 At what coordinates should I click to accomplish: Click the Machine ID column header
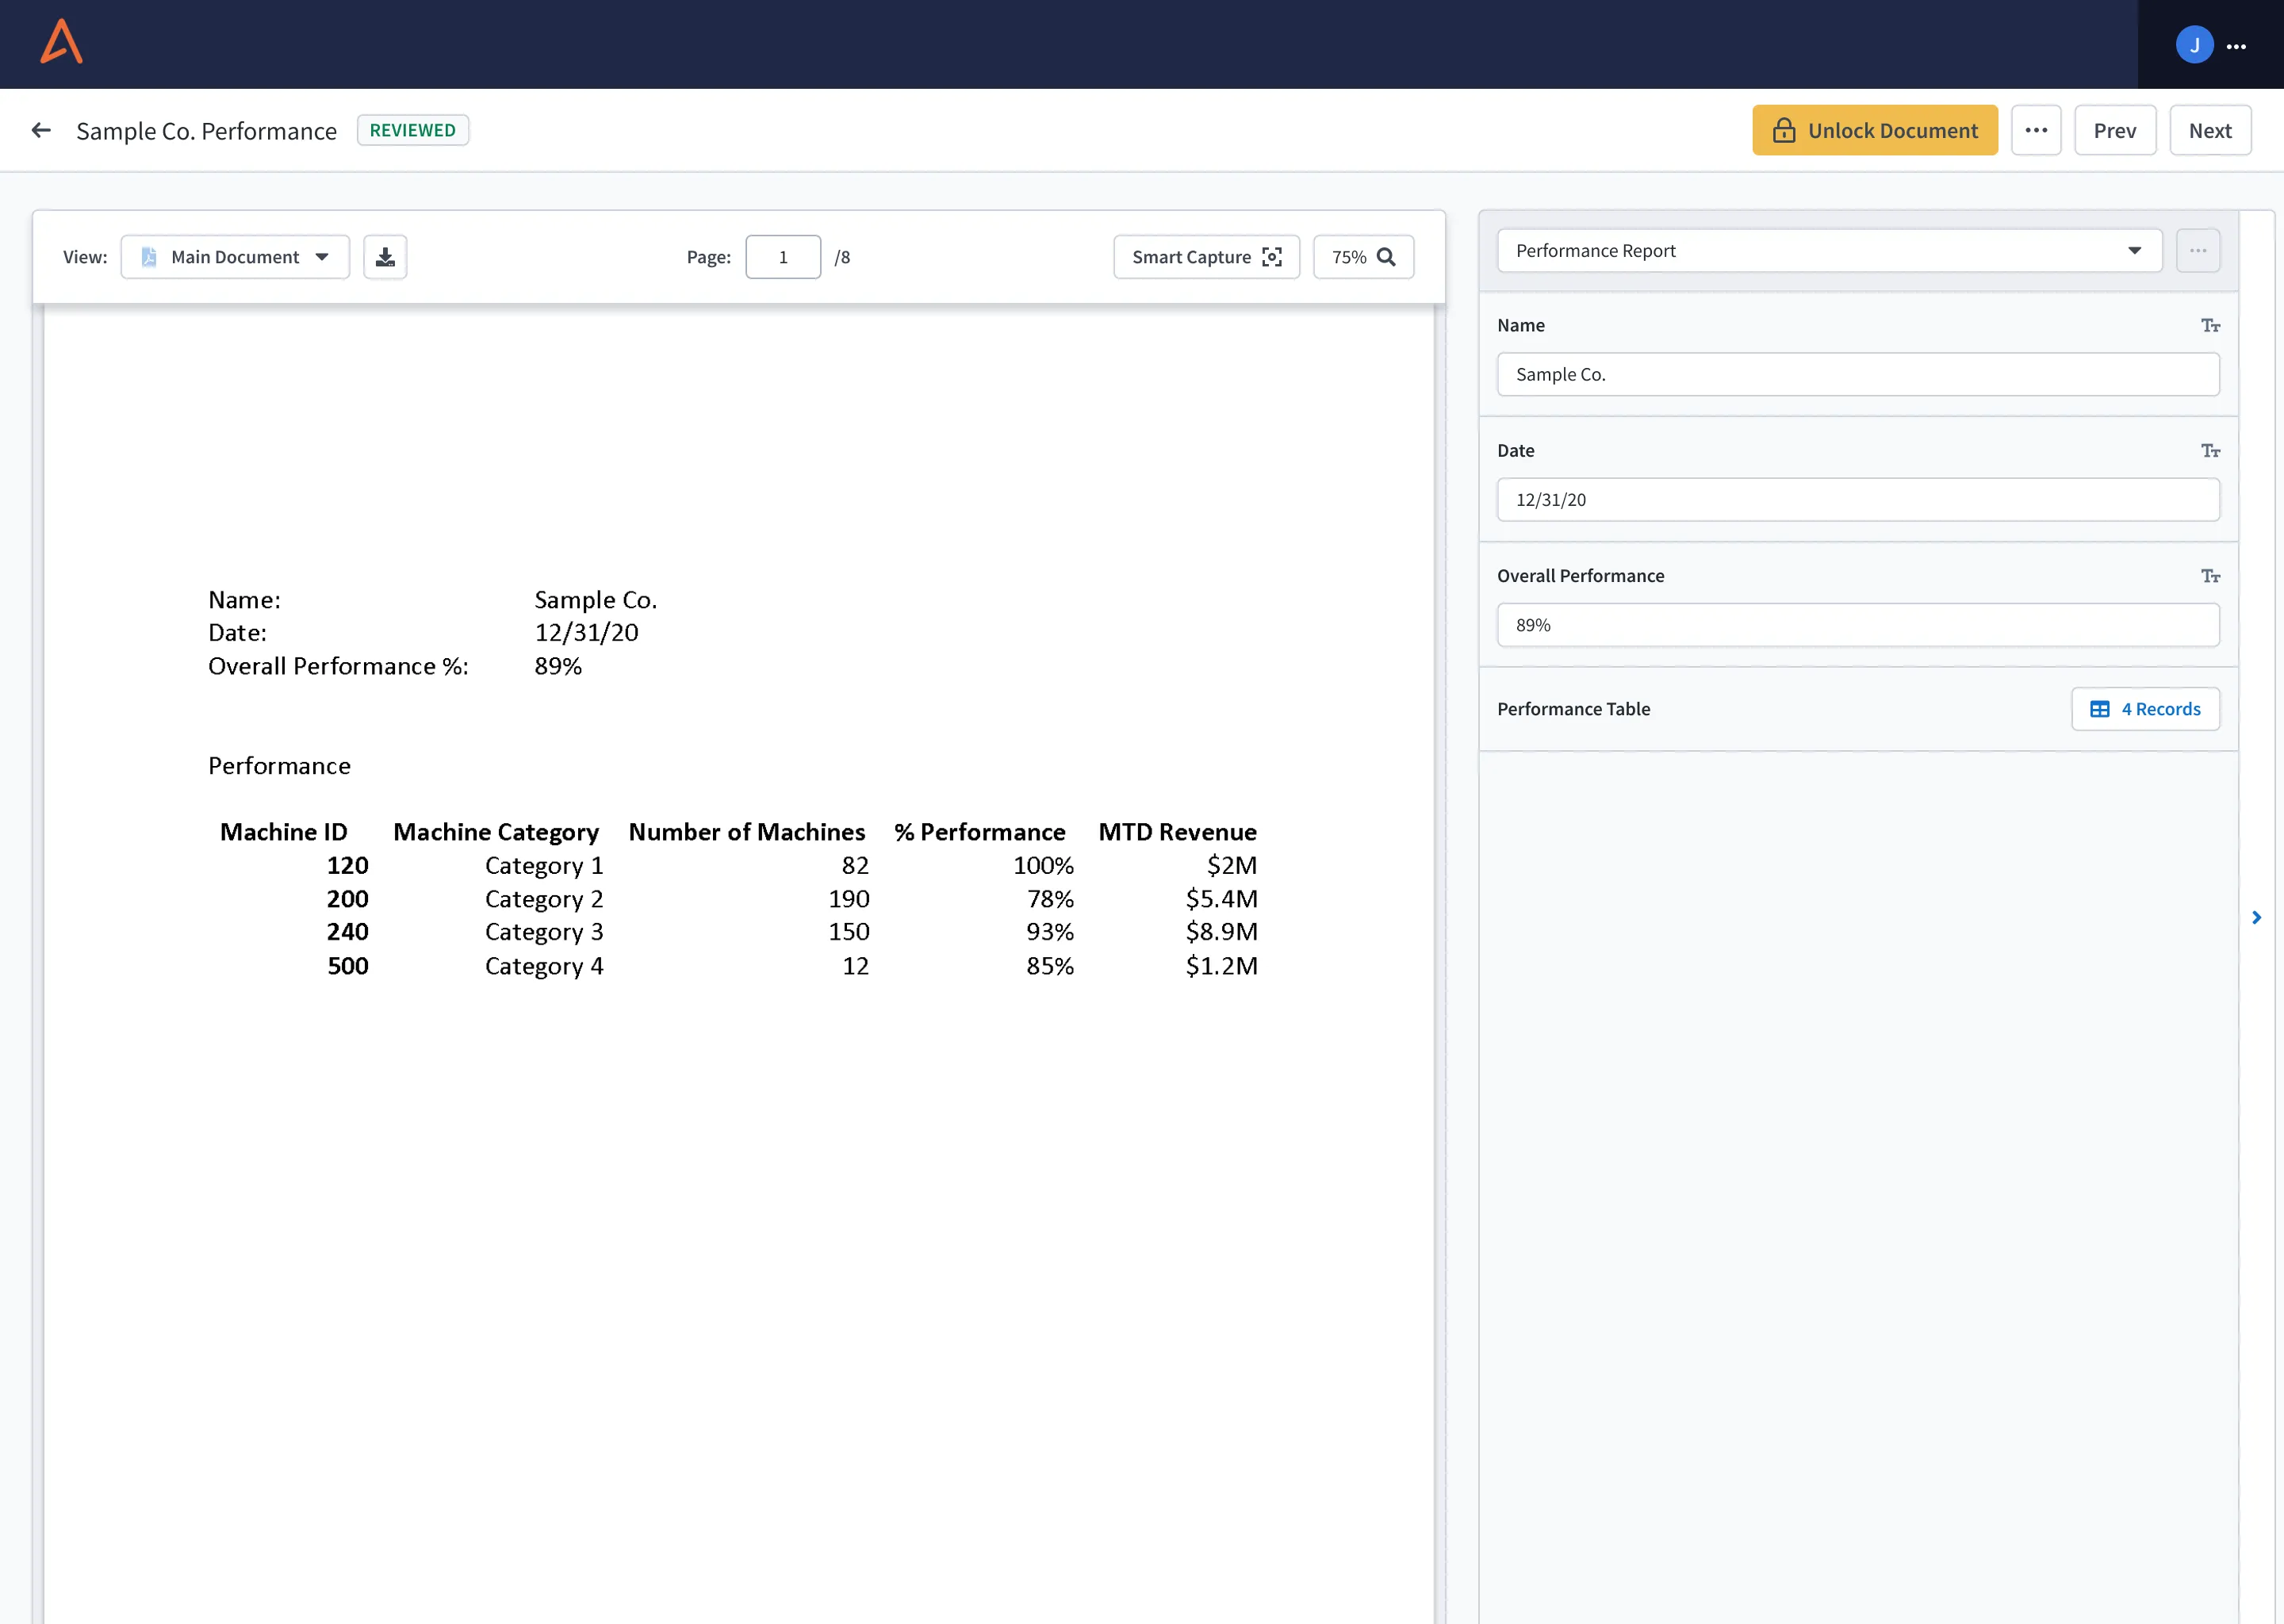[283, 832]
